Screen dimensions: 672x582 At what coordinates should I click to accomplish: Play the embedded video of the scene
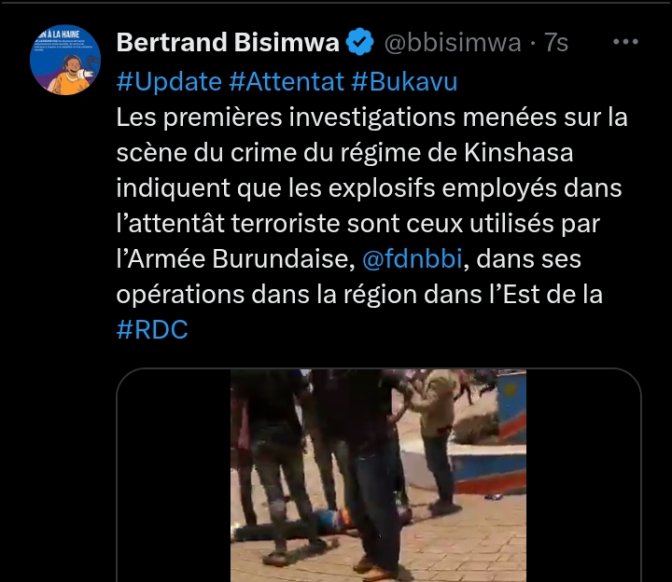pos(378,475)
